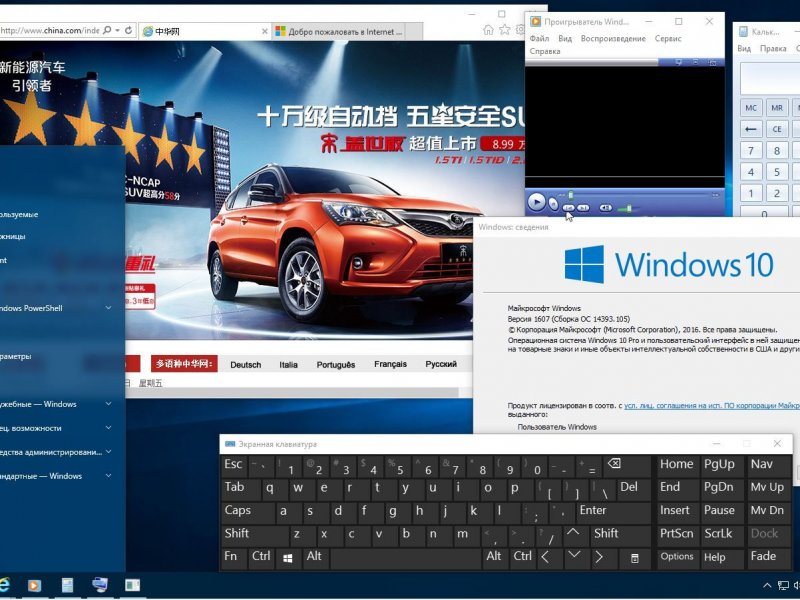Click the Next track button in the media player
This screenshot has width=800, height=600.
pos(583,208)
